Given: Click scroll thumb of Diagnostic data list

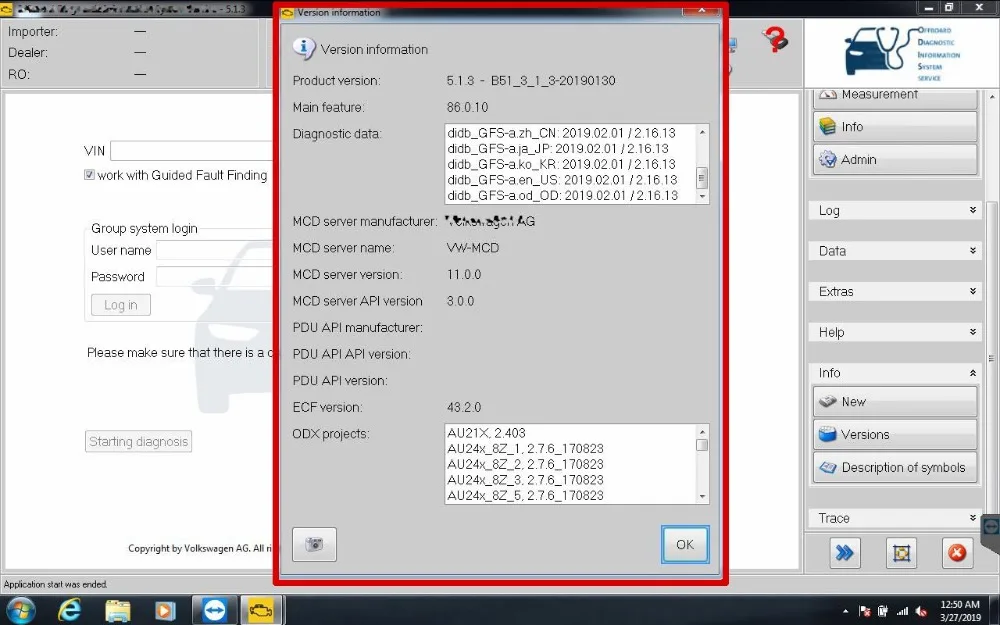Looking at the screenshot, I should (x=702, y=177).
